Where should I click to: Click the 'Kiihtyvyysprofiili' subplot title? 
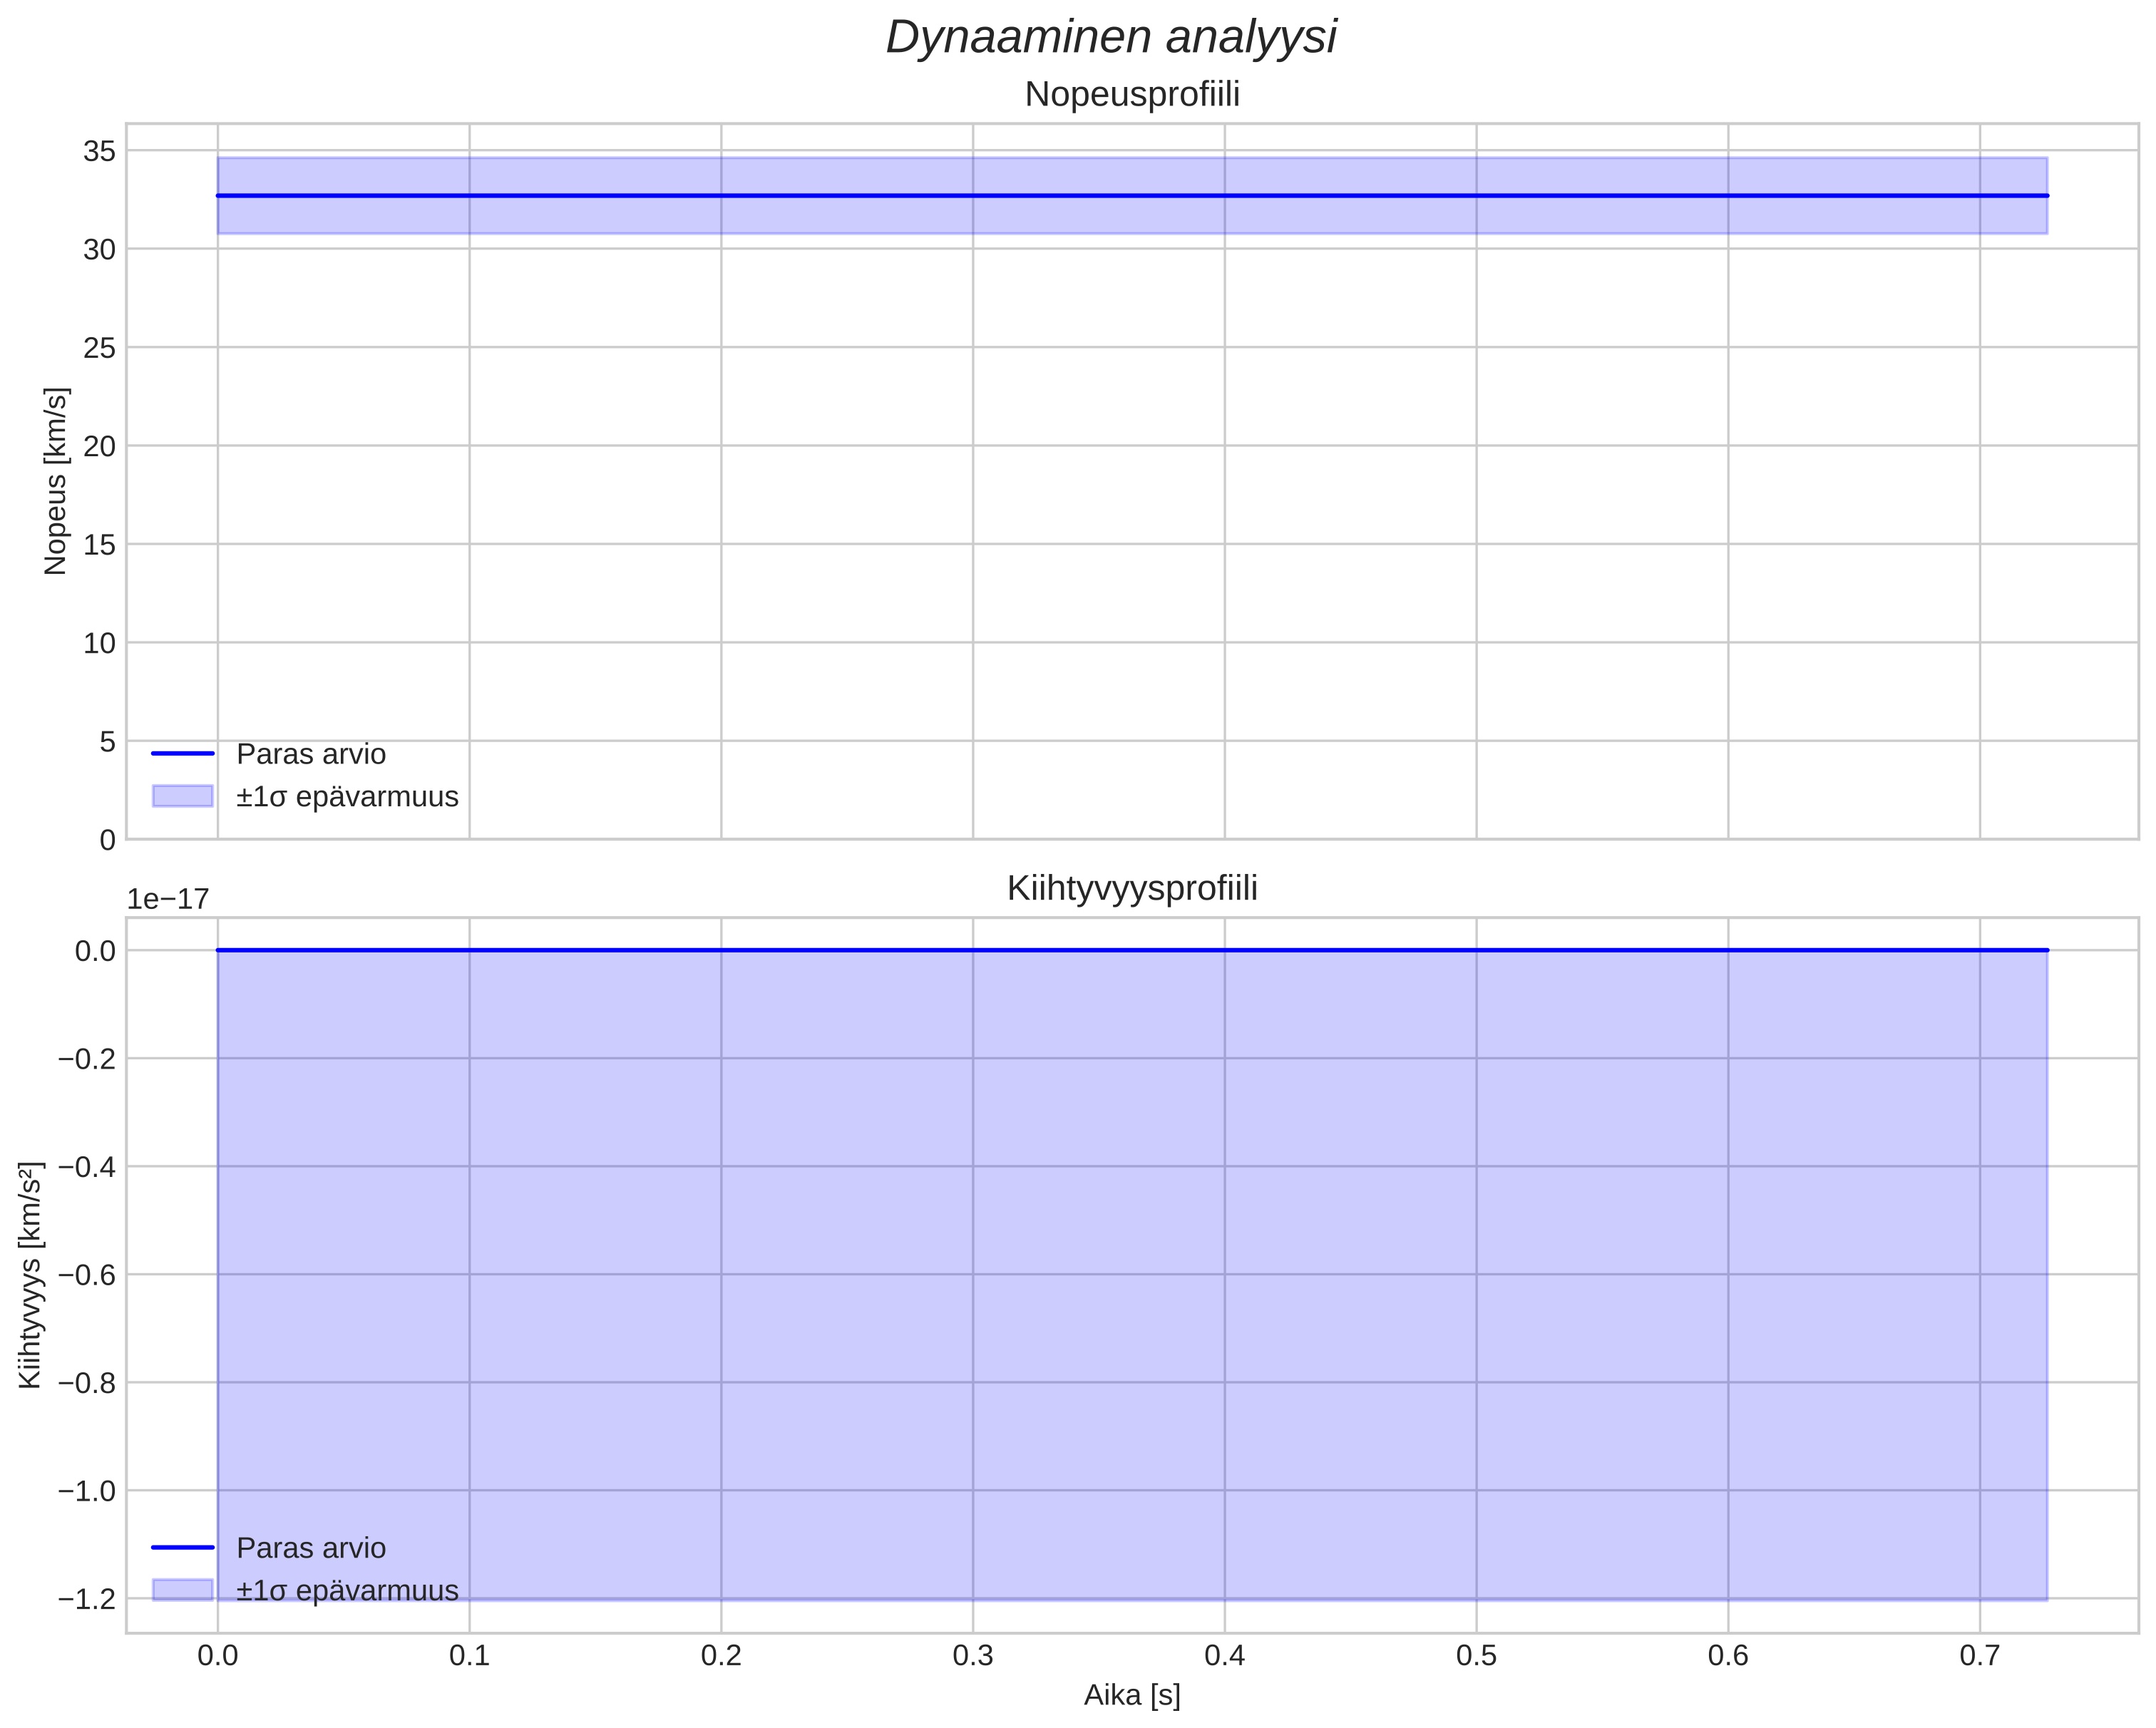click(x=1132, y=888)
